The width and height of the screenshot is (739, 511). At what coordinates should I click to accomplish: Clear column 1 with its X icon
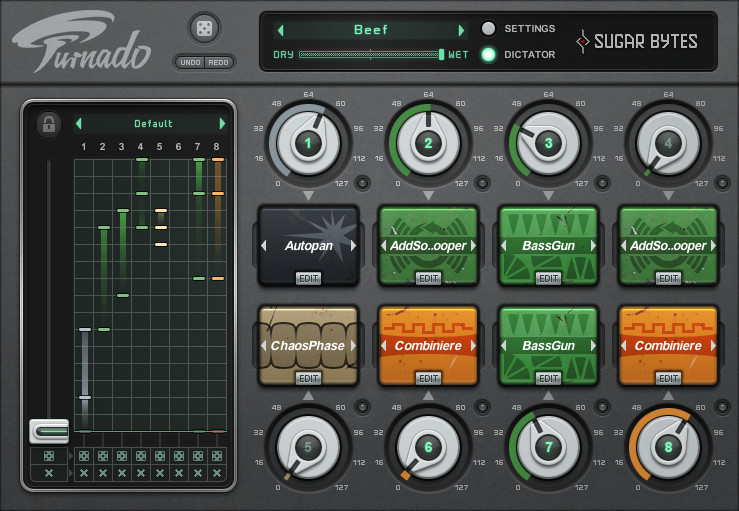84,473
